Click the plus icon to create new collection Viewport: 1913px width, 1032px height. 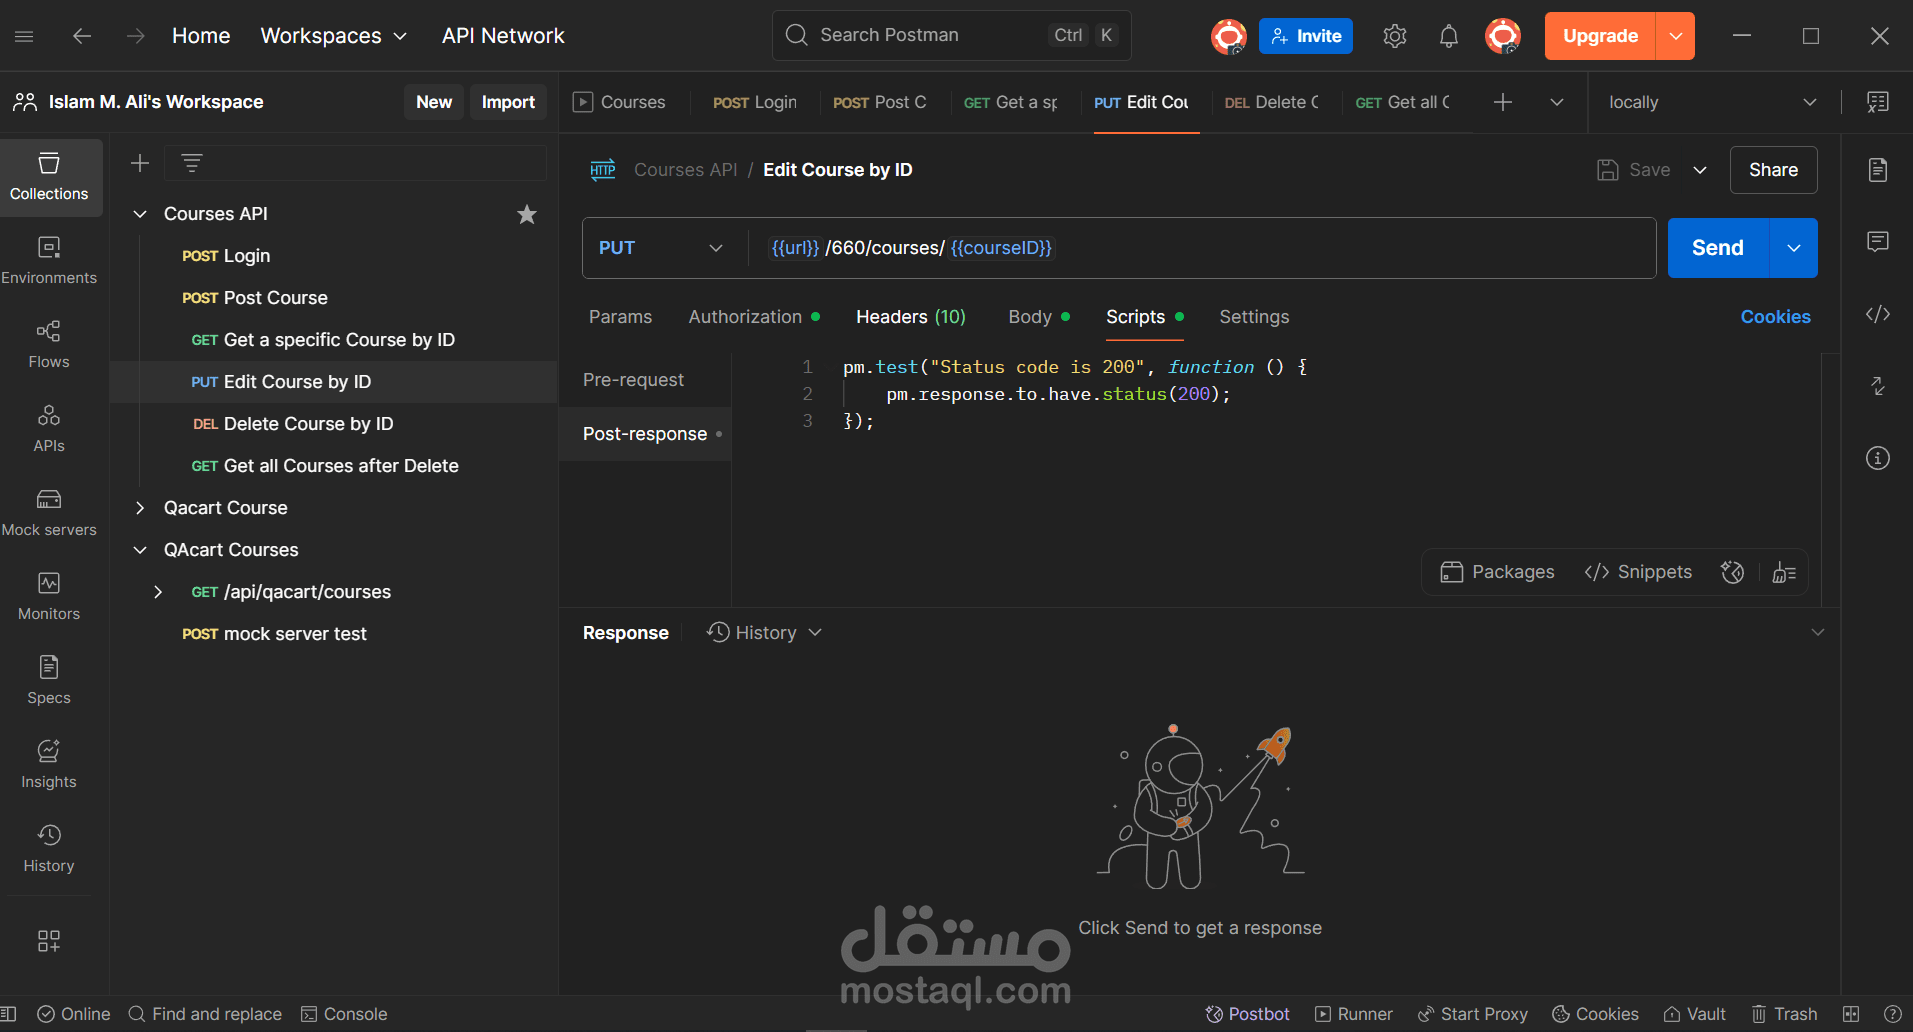[x=140, y=163]
